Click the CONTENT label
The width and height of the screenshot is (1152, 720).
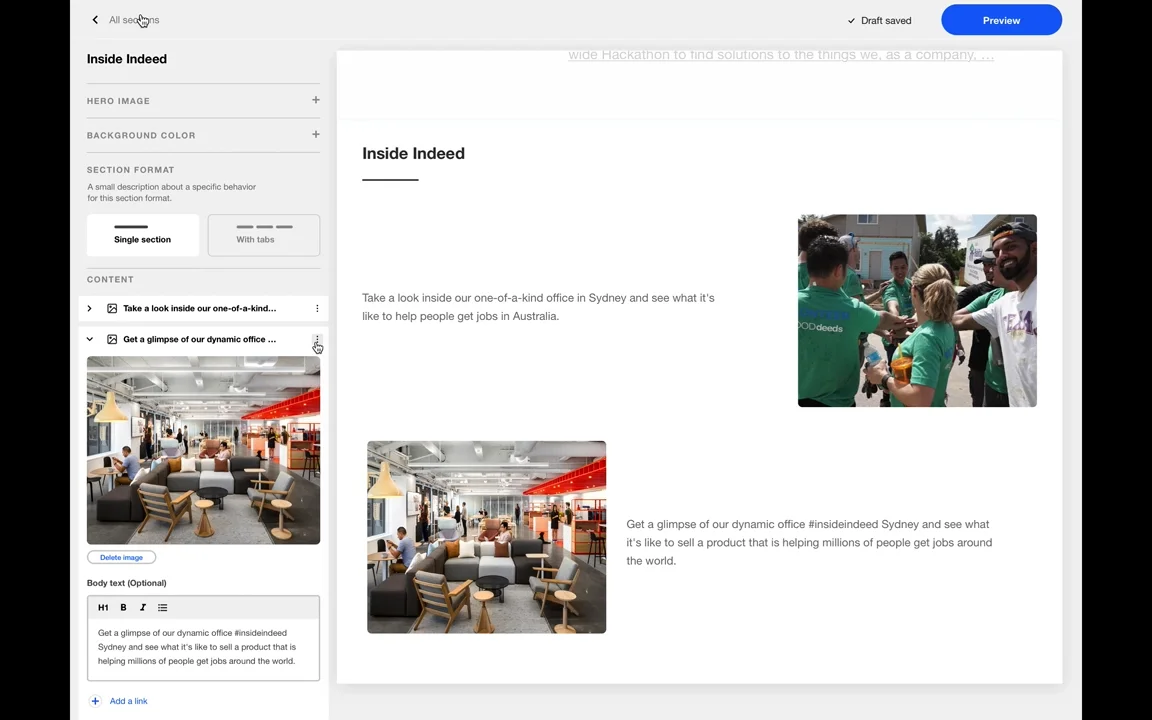(x=110, y=279)
